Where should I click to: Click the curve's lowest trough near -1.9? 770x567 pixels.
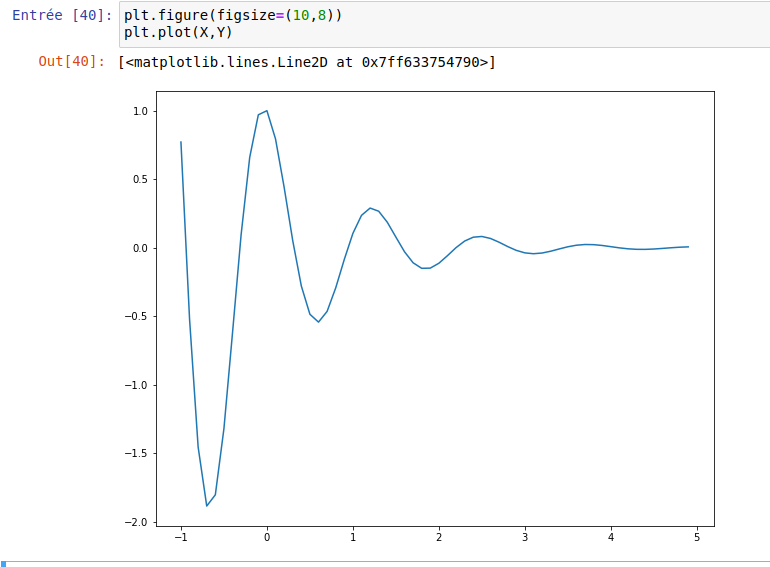(x=207, y=505)
